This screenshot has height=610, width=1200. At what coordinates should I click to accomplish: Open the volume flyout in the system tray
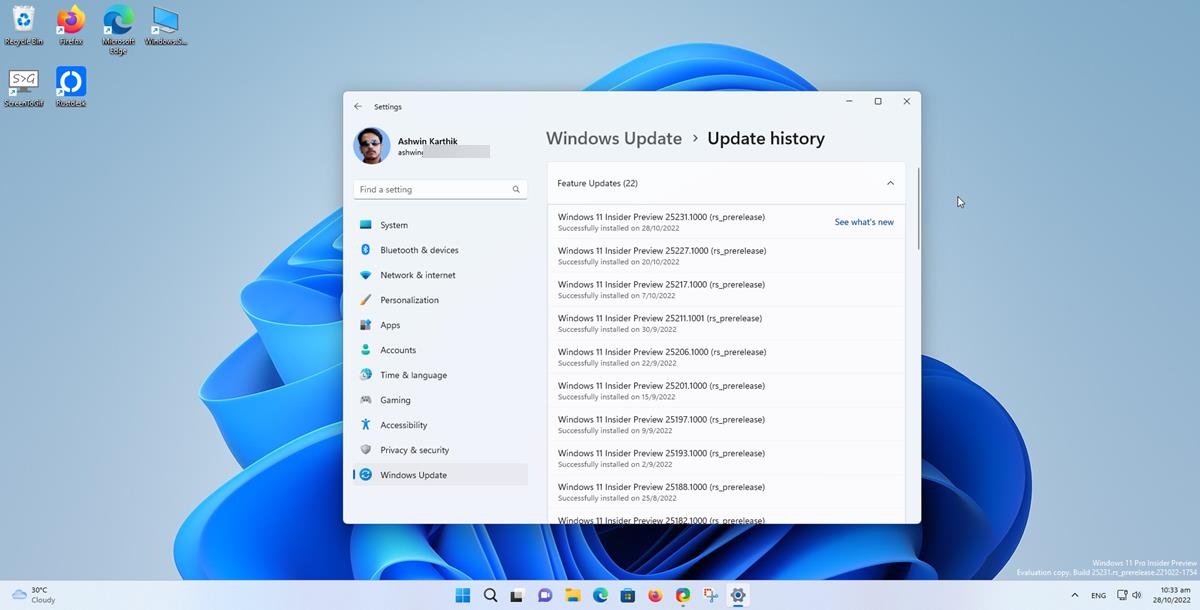coord(1137,595)
